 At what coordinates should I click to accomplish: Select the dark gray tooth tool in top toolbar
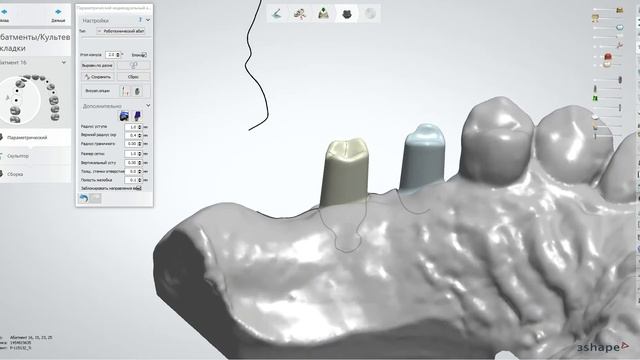coord(347,14)
